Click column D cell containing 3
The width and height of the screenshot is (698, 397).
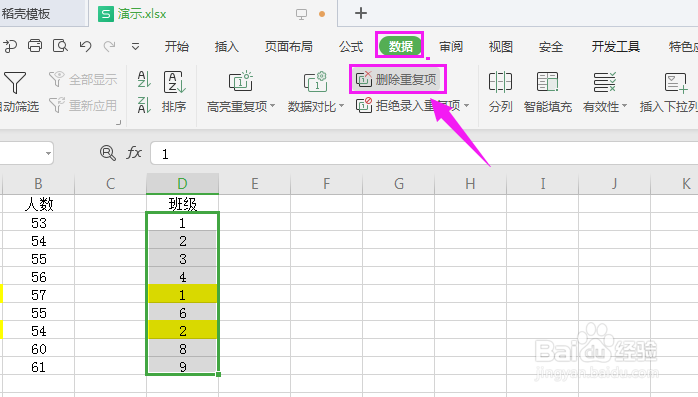(183, 259)
